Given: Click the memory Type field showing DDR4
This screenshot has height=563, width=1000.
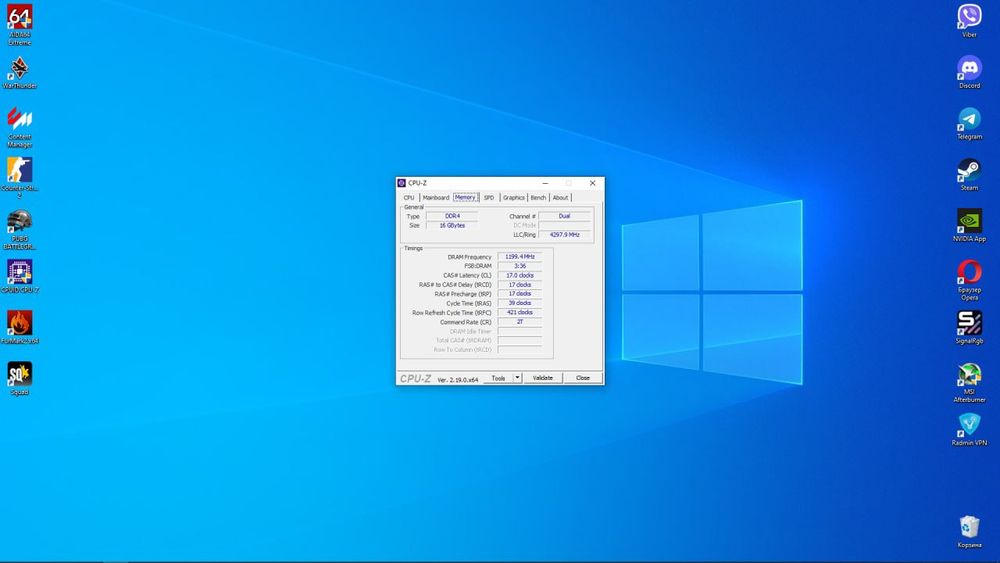Looking at the screenshot, I should 452,216.
